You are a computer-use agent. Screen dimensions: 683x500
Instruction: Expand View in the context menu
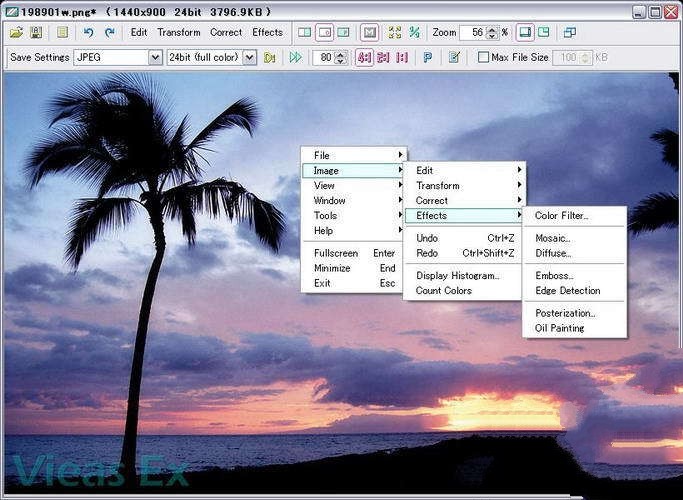click(353, 185)
